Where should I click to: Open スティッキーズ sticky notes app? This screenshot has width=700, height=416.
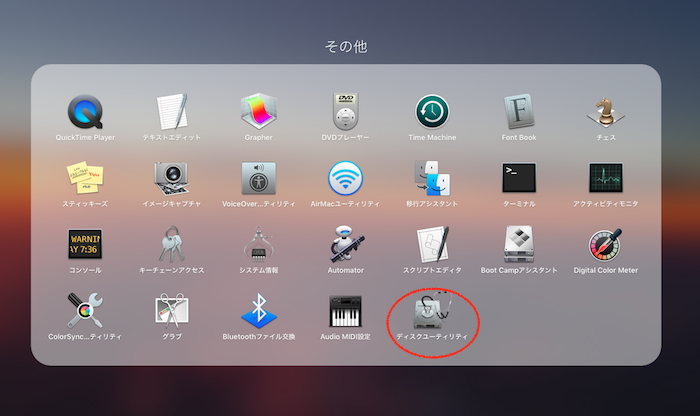coord(85,178)
